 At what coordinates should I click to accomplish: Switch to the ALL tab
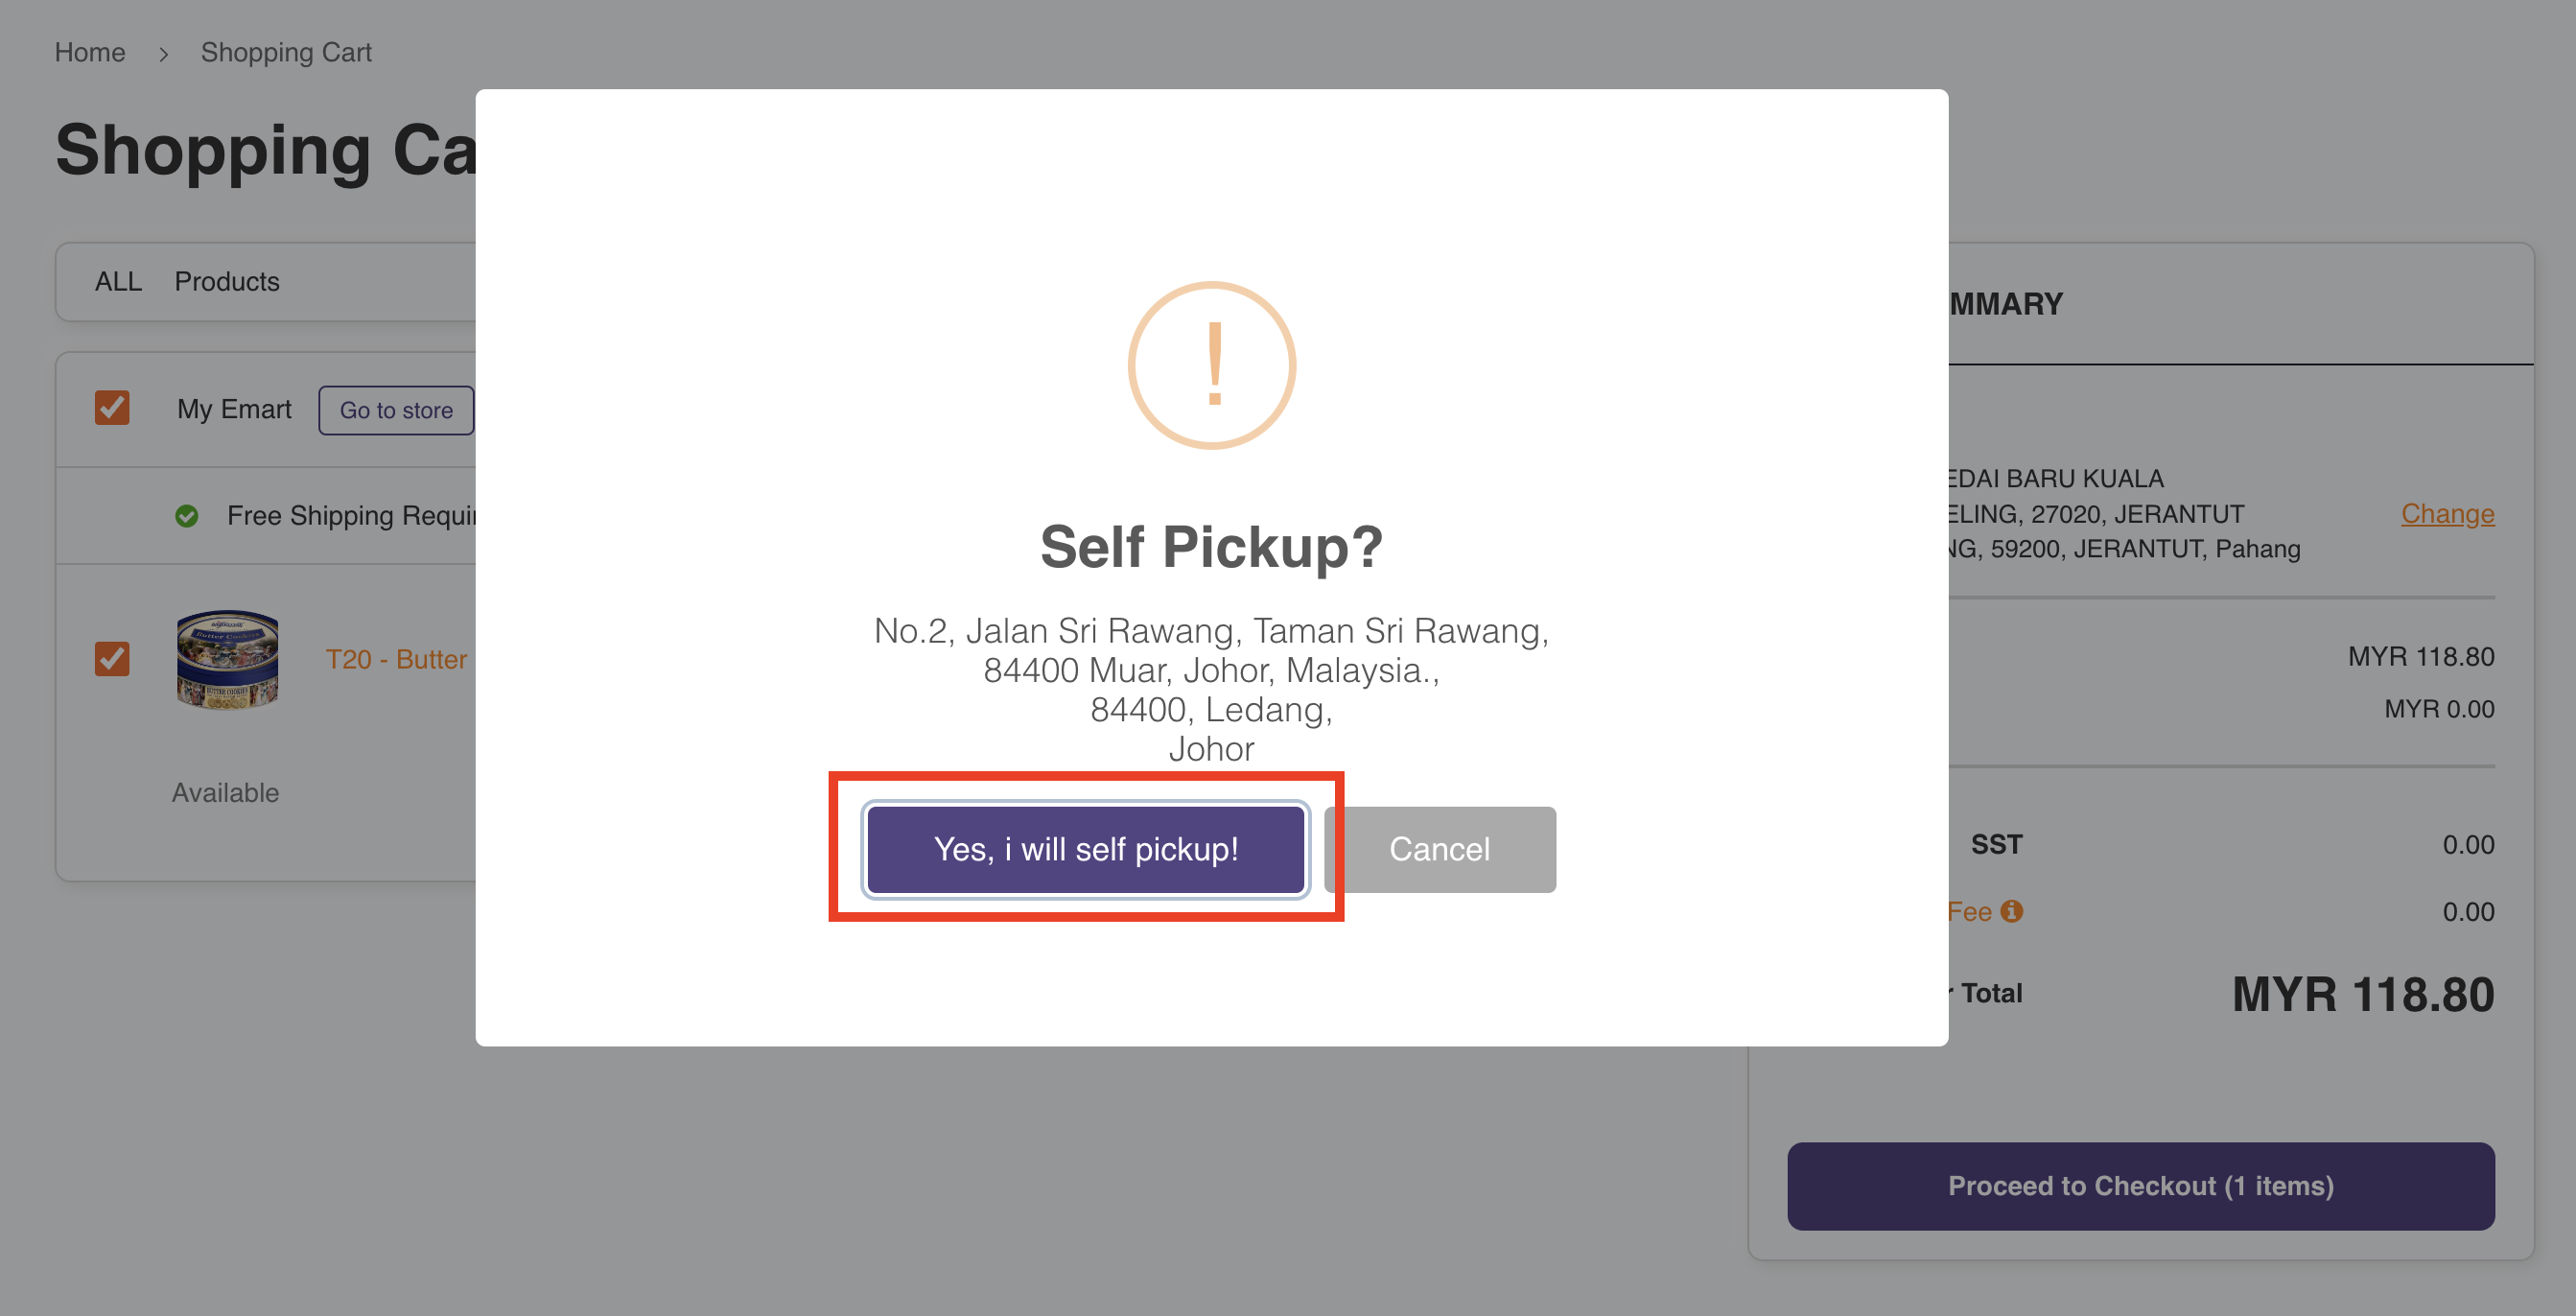click(x=118, y=282)
